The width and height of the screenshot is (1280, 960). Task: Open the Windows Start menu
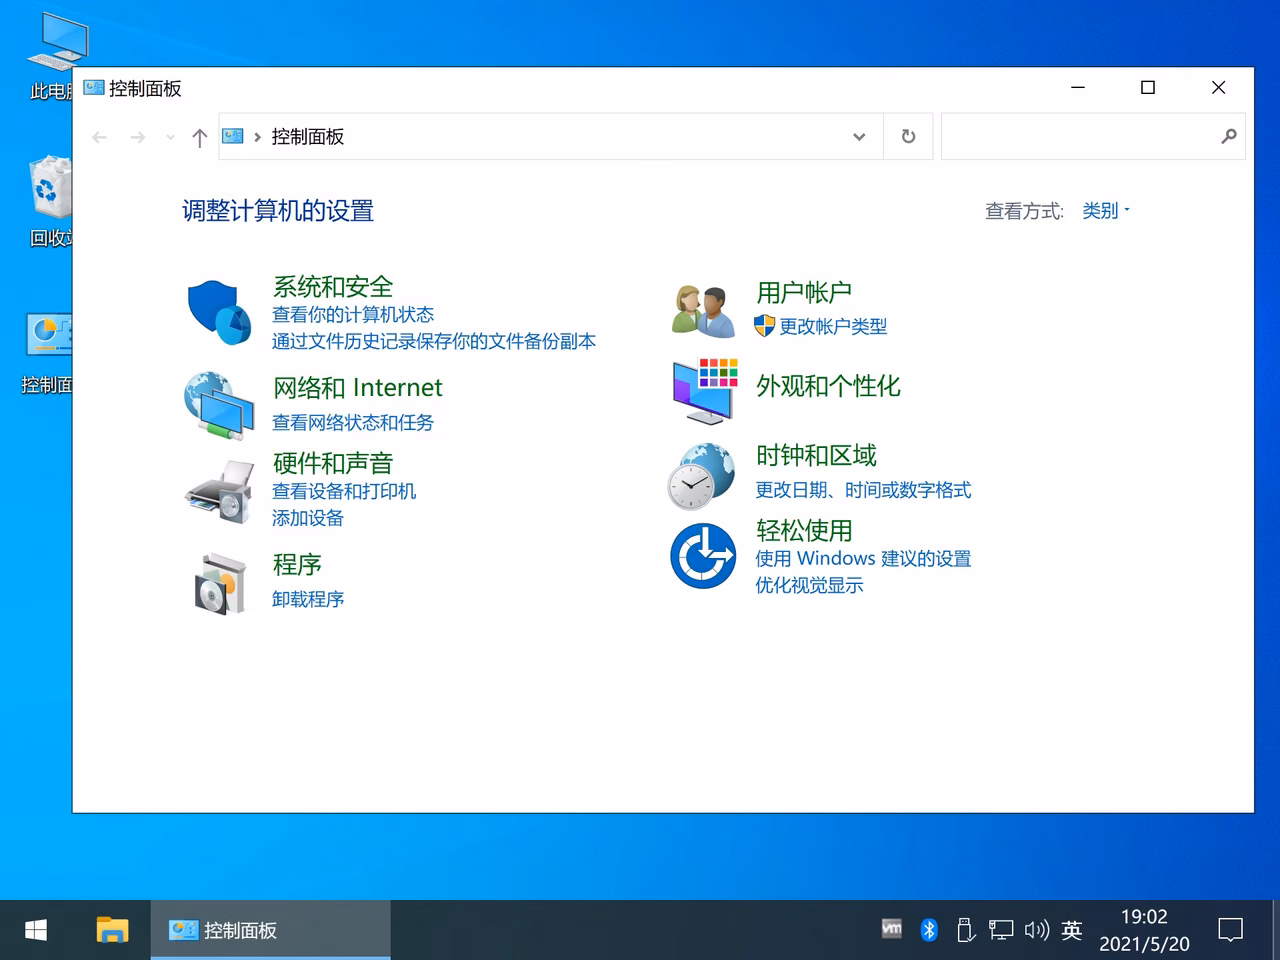pos(36,930)
